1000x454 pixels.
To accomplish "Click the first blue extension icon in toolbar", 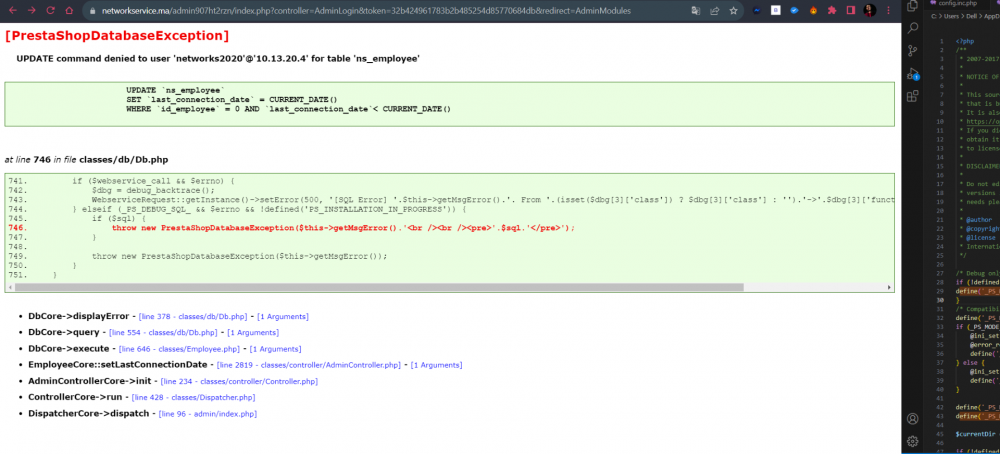I will (x=756, y=11).
